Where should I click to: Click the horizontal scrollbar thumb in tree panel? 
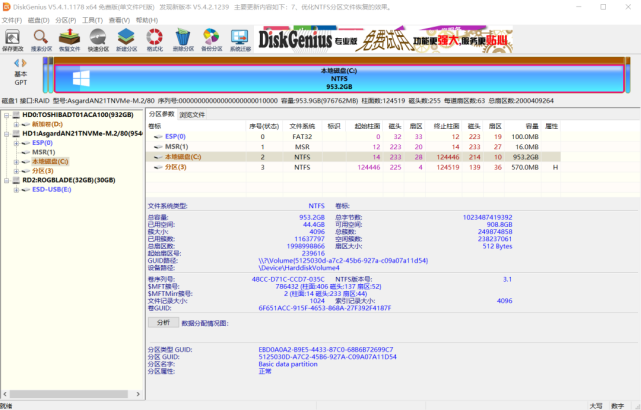(69, 394)
